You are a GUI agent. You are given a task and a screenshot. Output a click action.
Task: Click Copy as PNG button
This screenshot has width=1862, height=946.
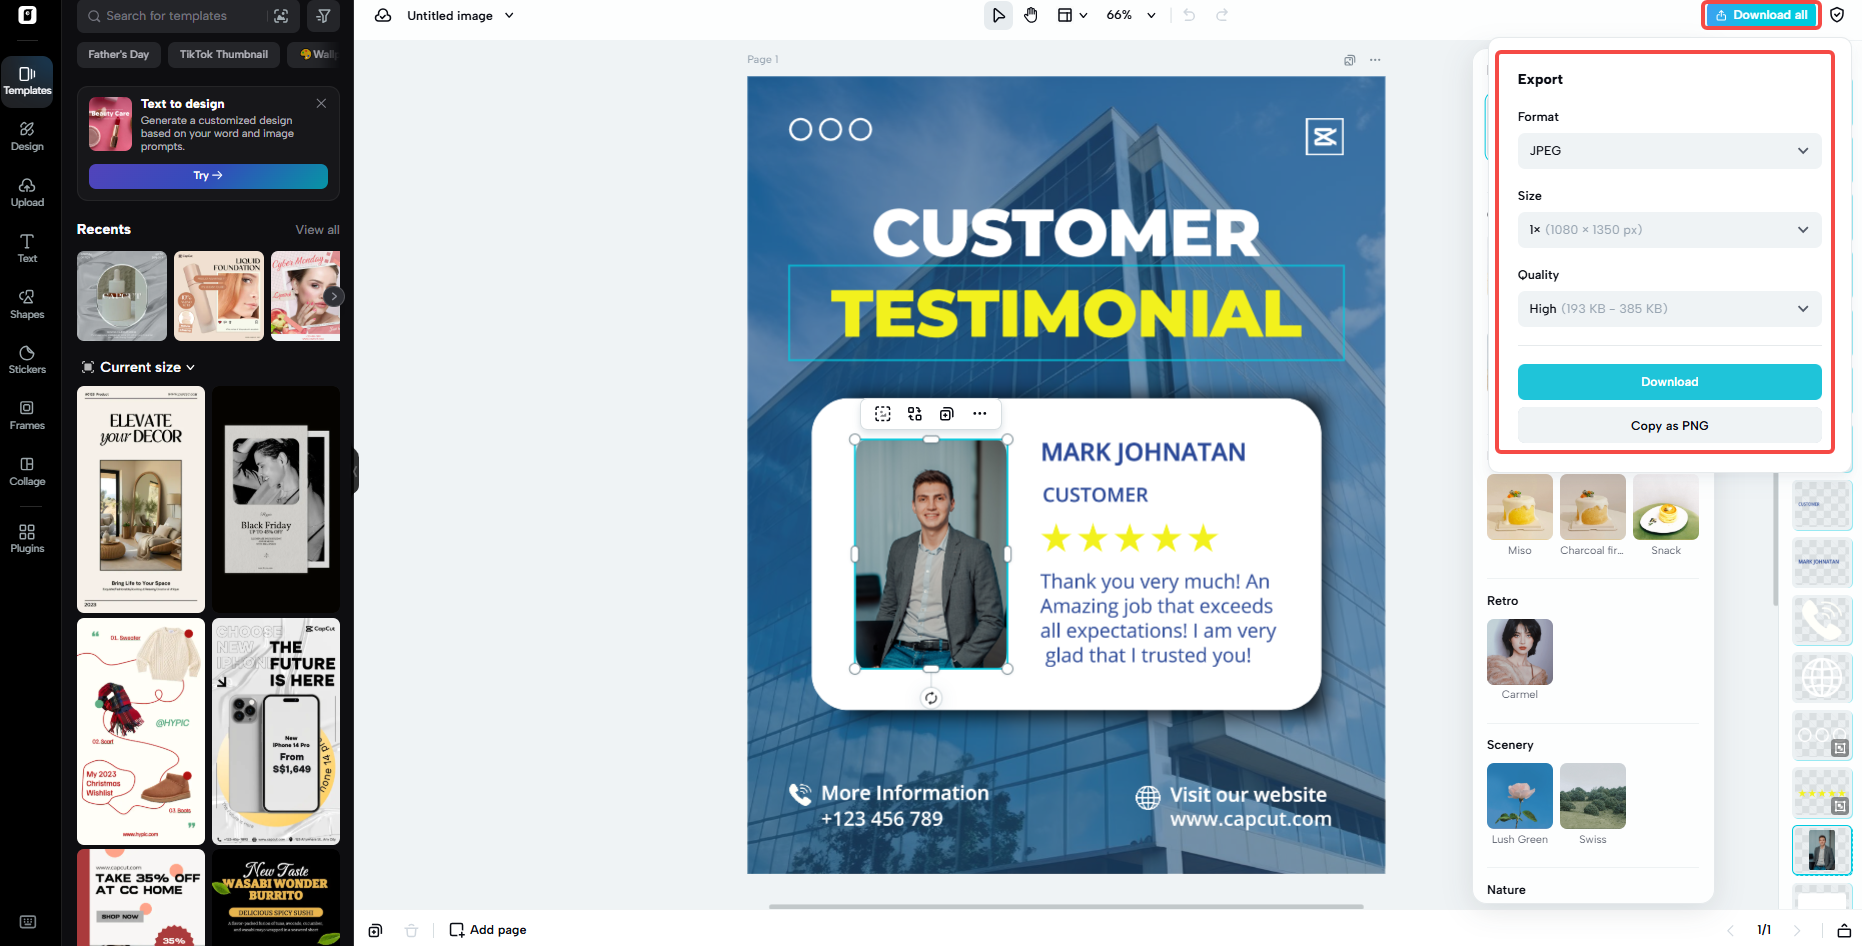click(1669, 426)
